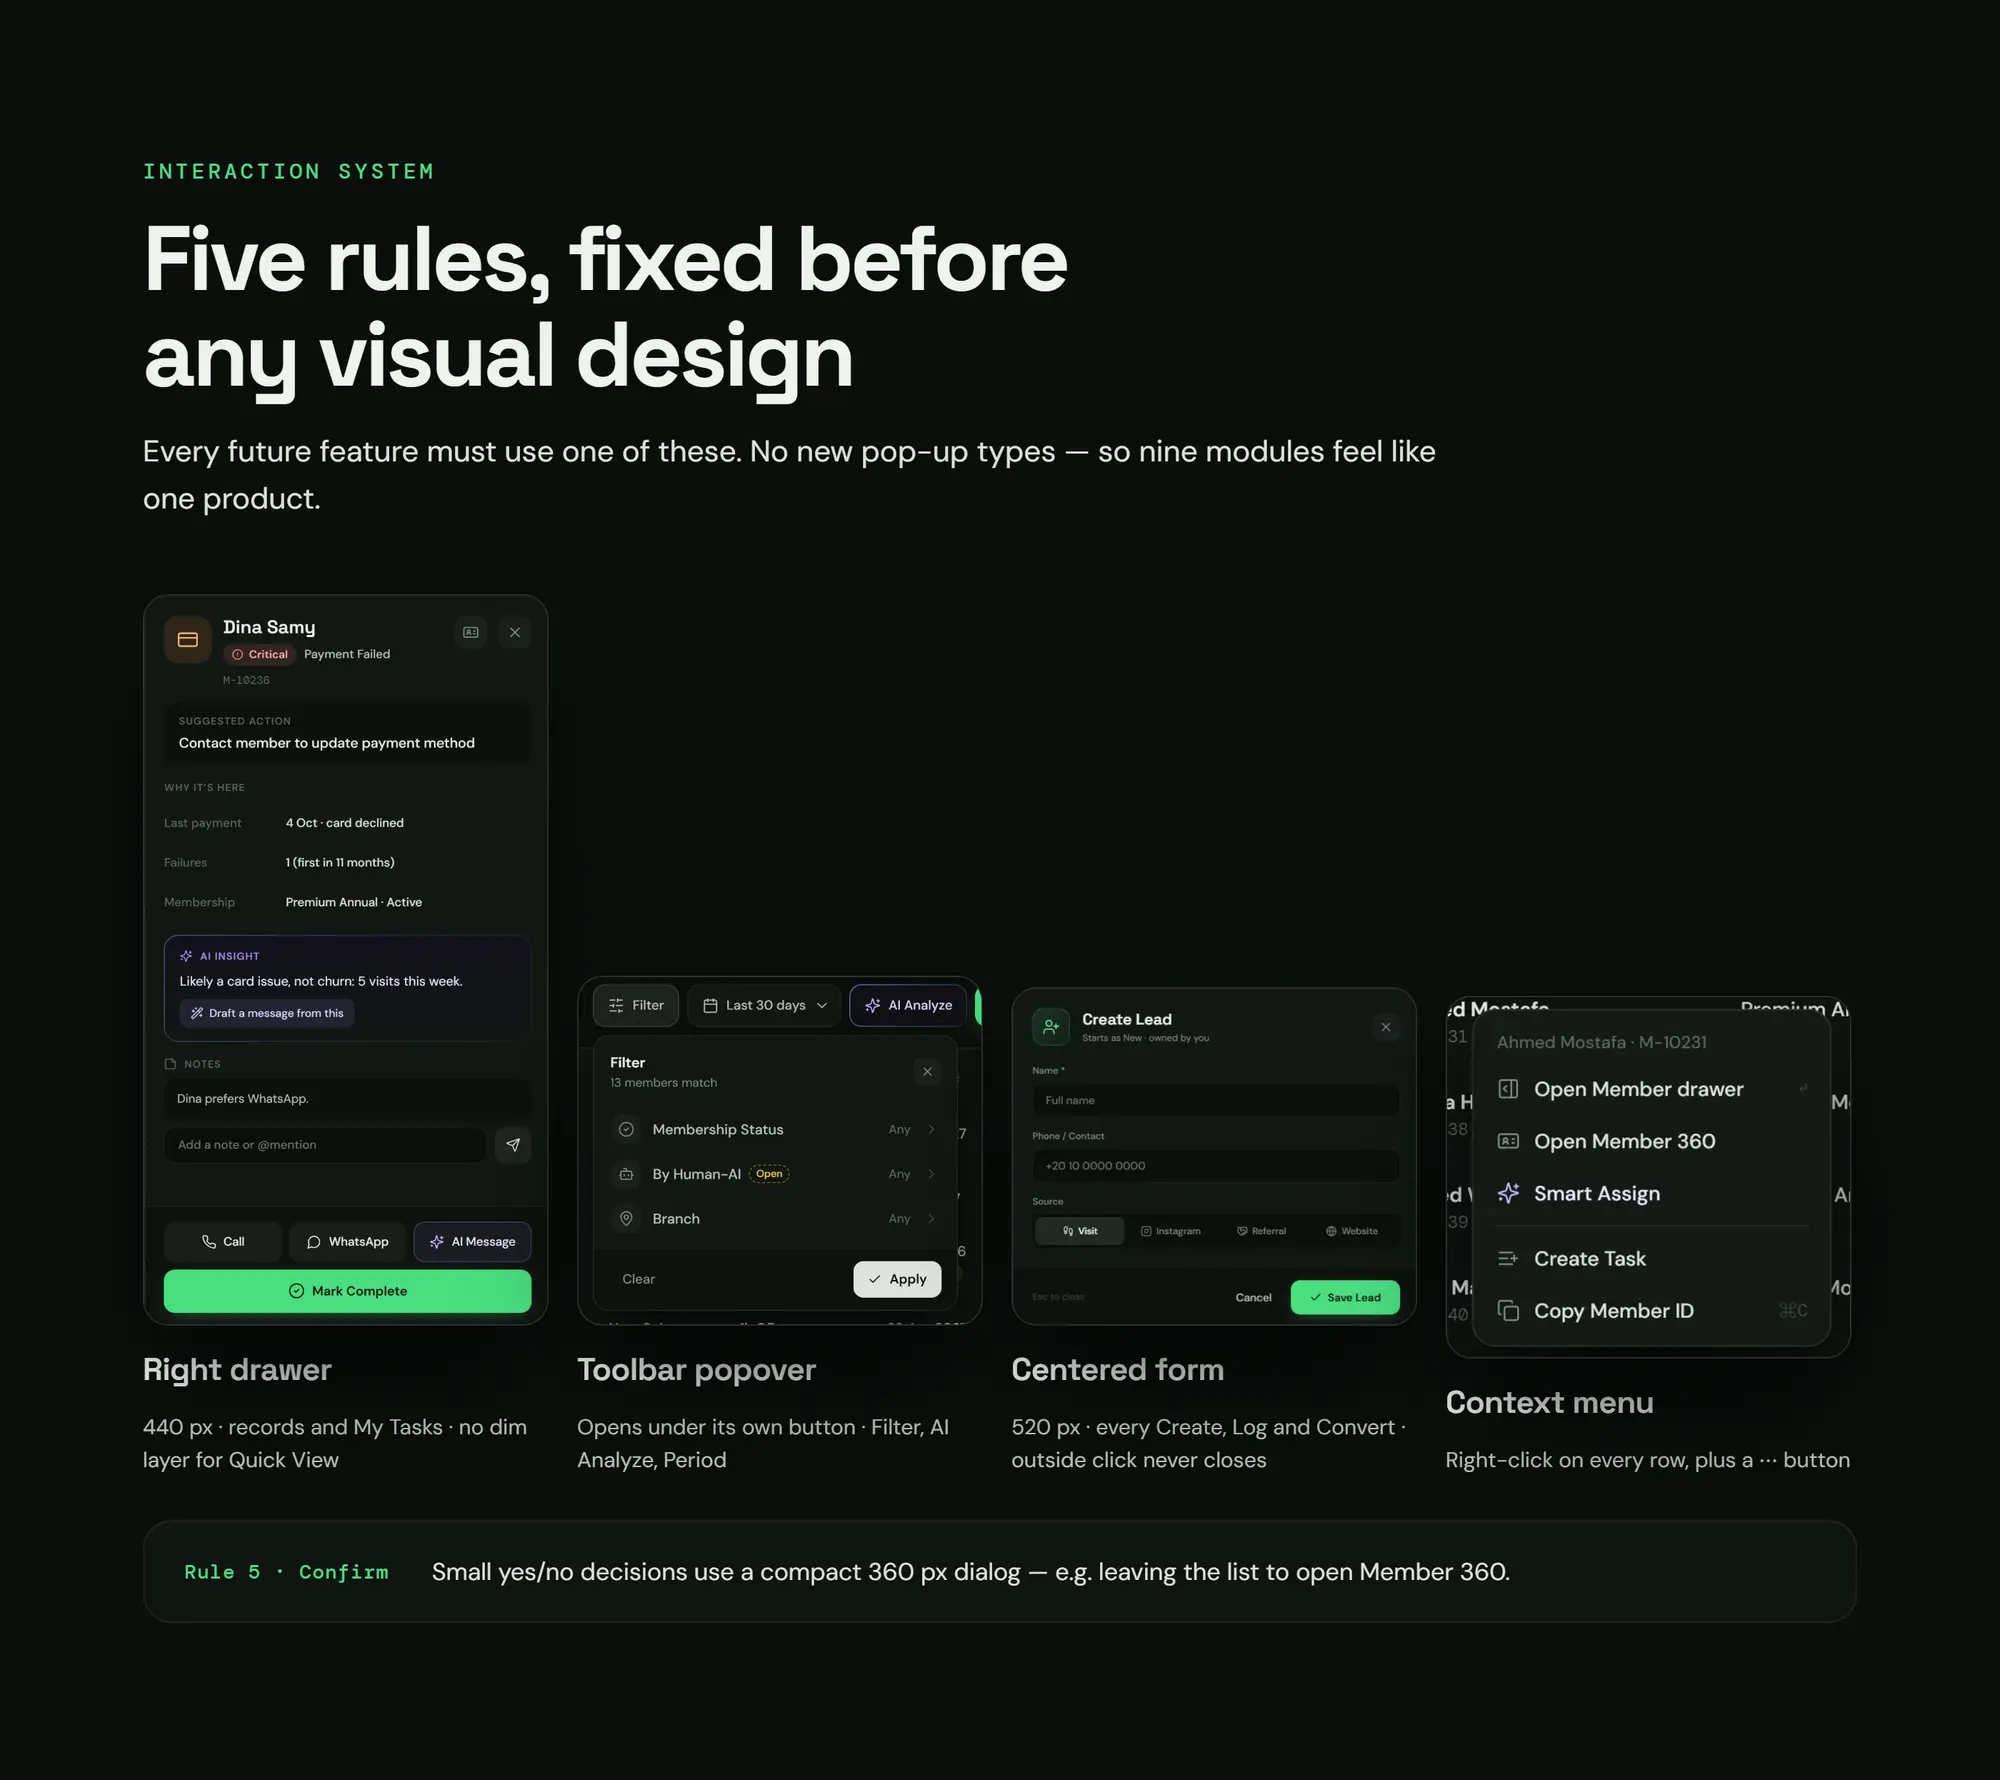Click the Create Lead add-user icon
This screenshot has height=1780, width=2000.
click(x=1051, y=1026)
